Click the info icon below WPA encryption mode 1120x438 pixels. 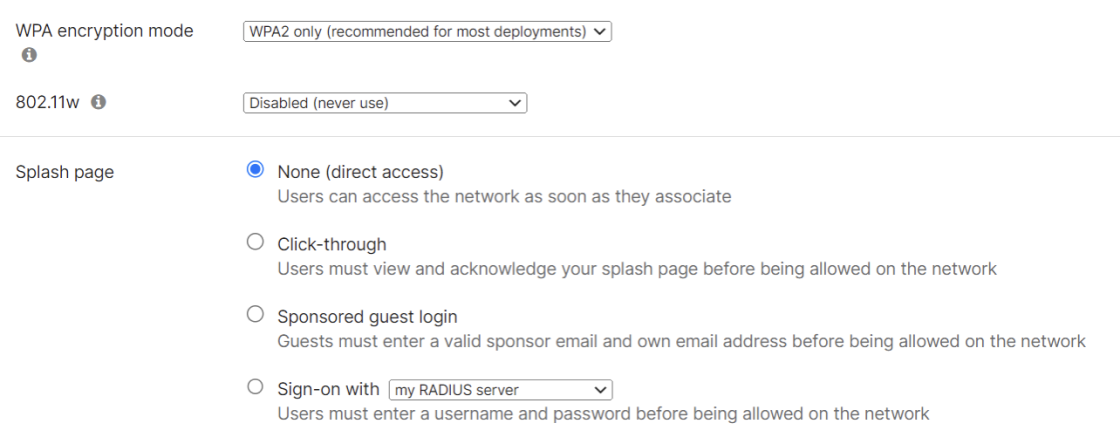tap(29, 55)
